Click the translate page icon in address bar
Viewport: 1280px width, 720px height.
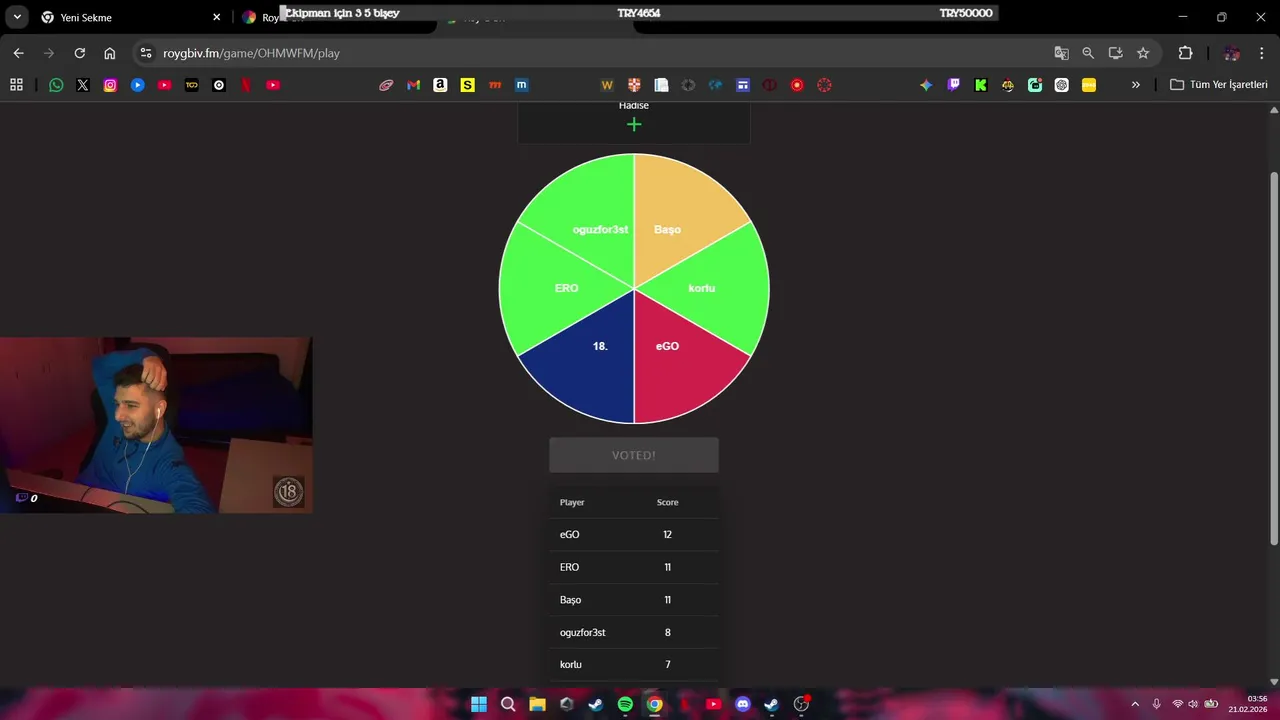(x=1061, y=53)
